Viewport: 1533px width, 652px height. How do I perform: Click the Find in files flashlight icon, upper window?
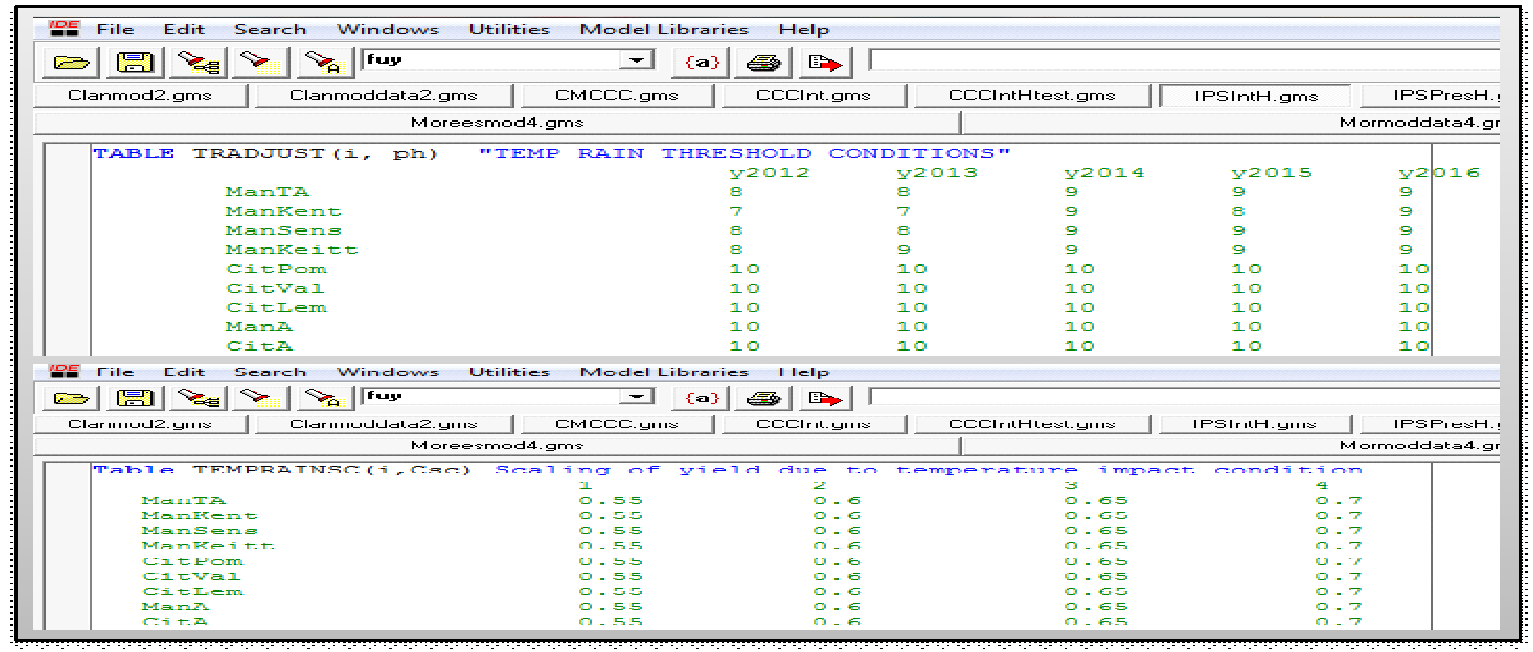pyautogui.click(x=197, y=63)
